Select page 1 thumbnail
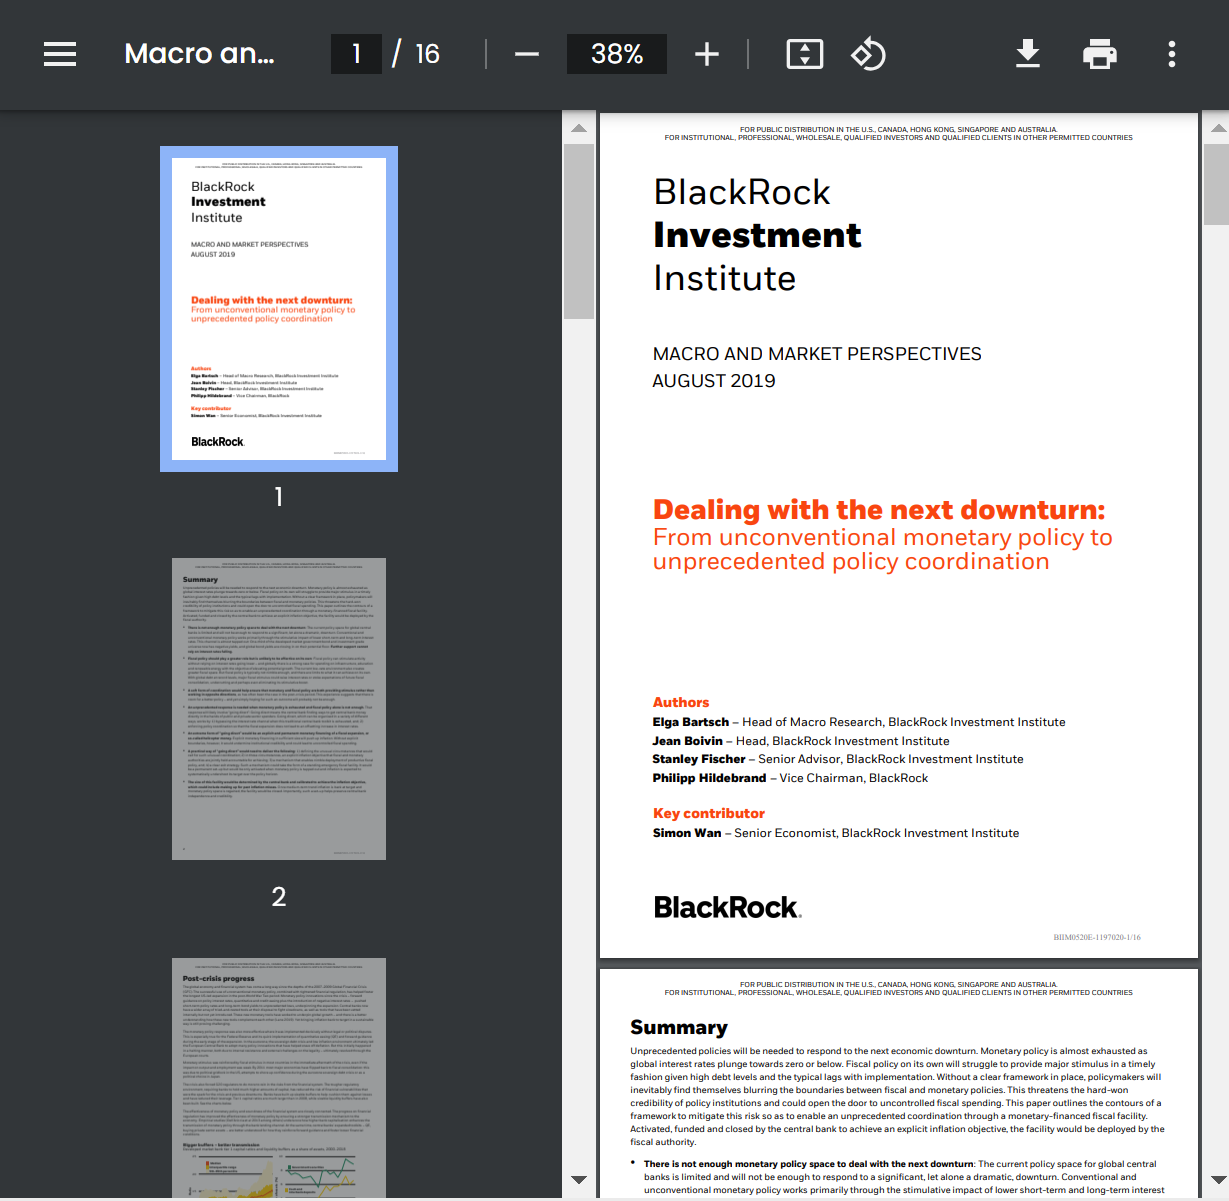The height and width of the screenshot is (1201, 1229). (x=279, y=309)
